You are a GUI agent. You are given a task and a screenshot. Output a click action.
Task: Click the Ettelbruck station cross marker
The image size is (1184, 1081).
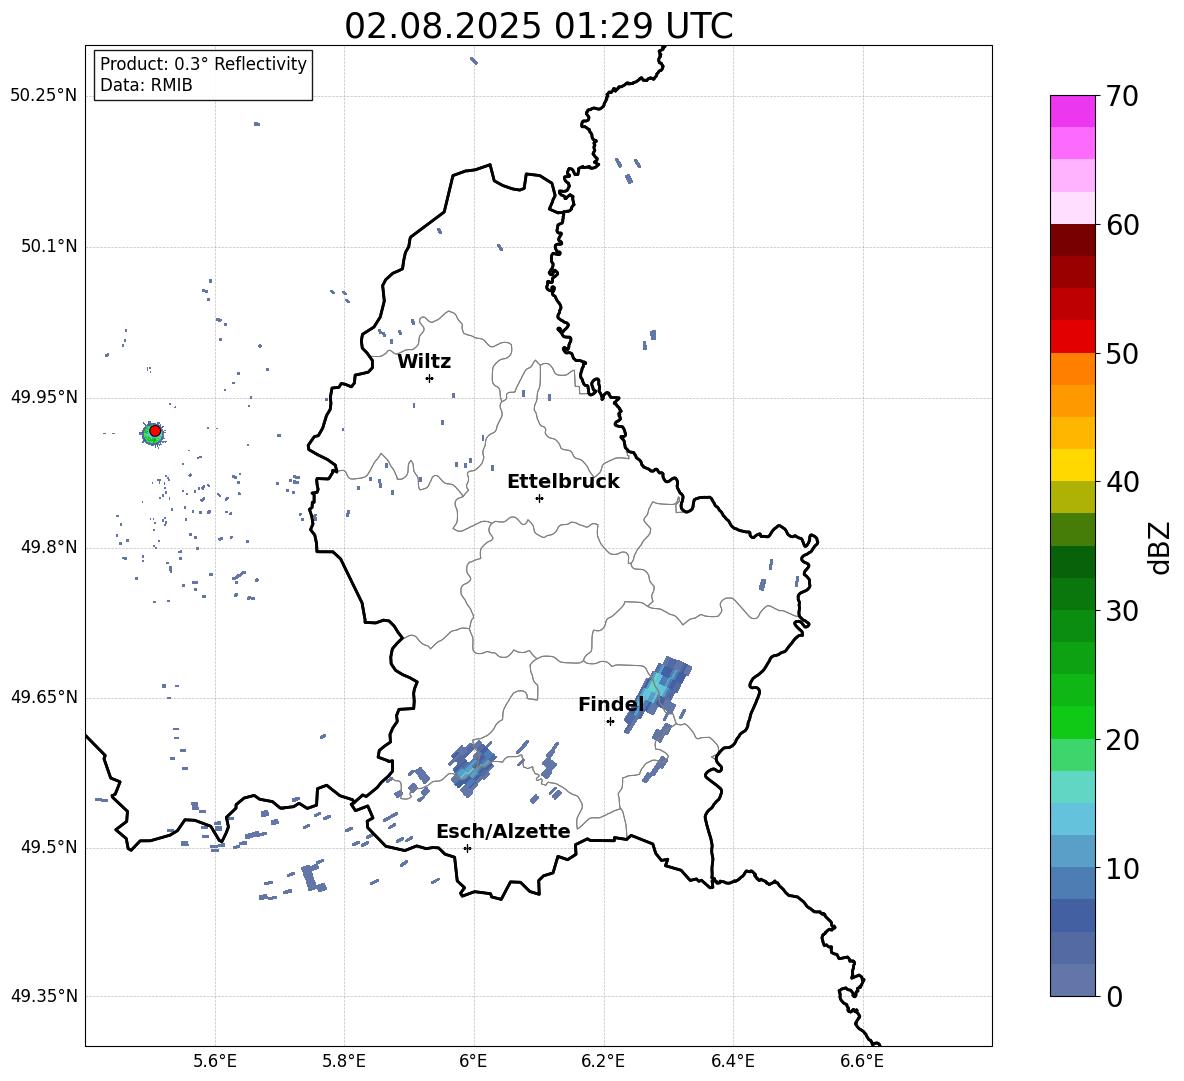click(539, 498)
